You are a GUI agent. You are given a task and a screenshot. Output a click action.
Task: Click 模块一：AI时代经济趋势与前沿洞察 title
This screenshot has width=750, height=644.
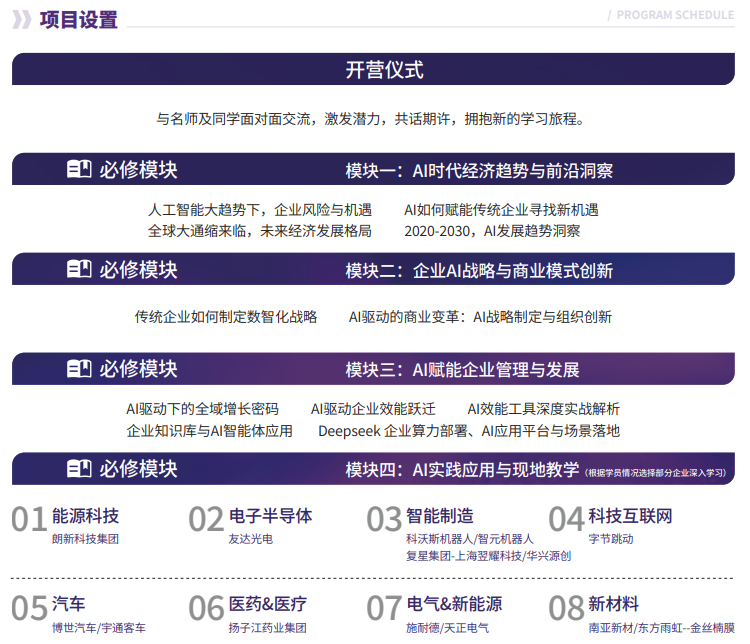tap(479, 170)
